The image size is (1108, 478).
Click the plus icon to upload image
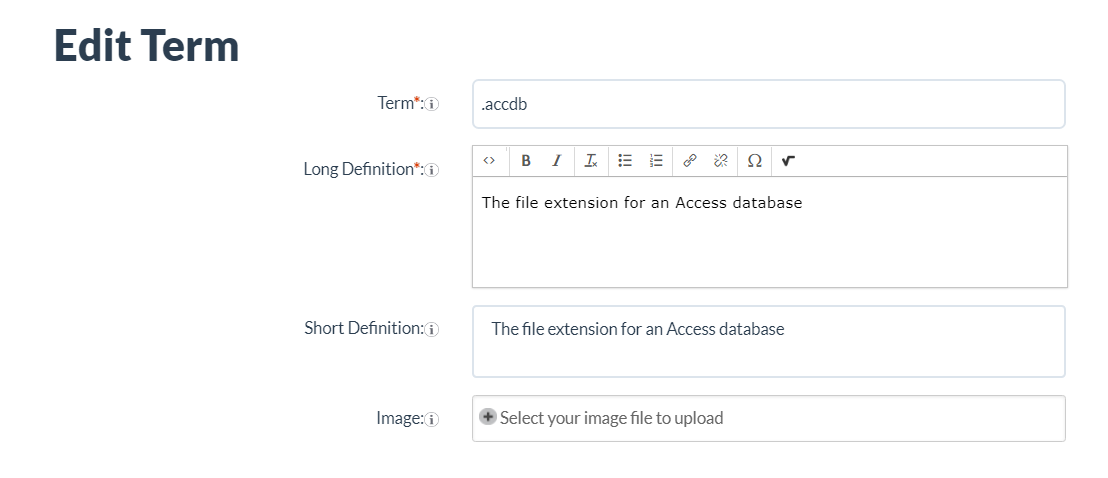tap(488, 416)
